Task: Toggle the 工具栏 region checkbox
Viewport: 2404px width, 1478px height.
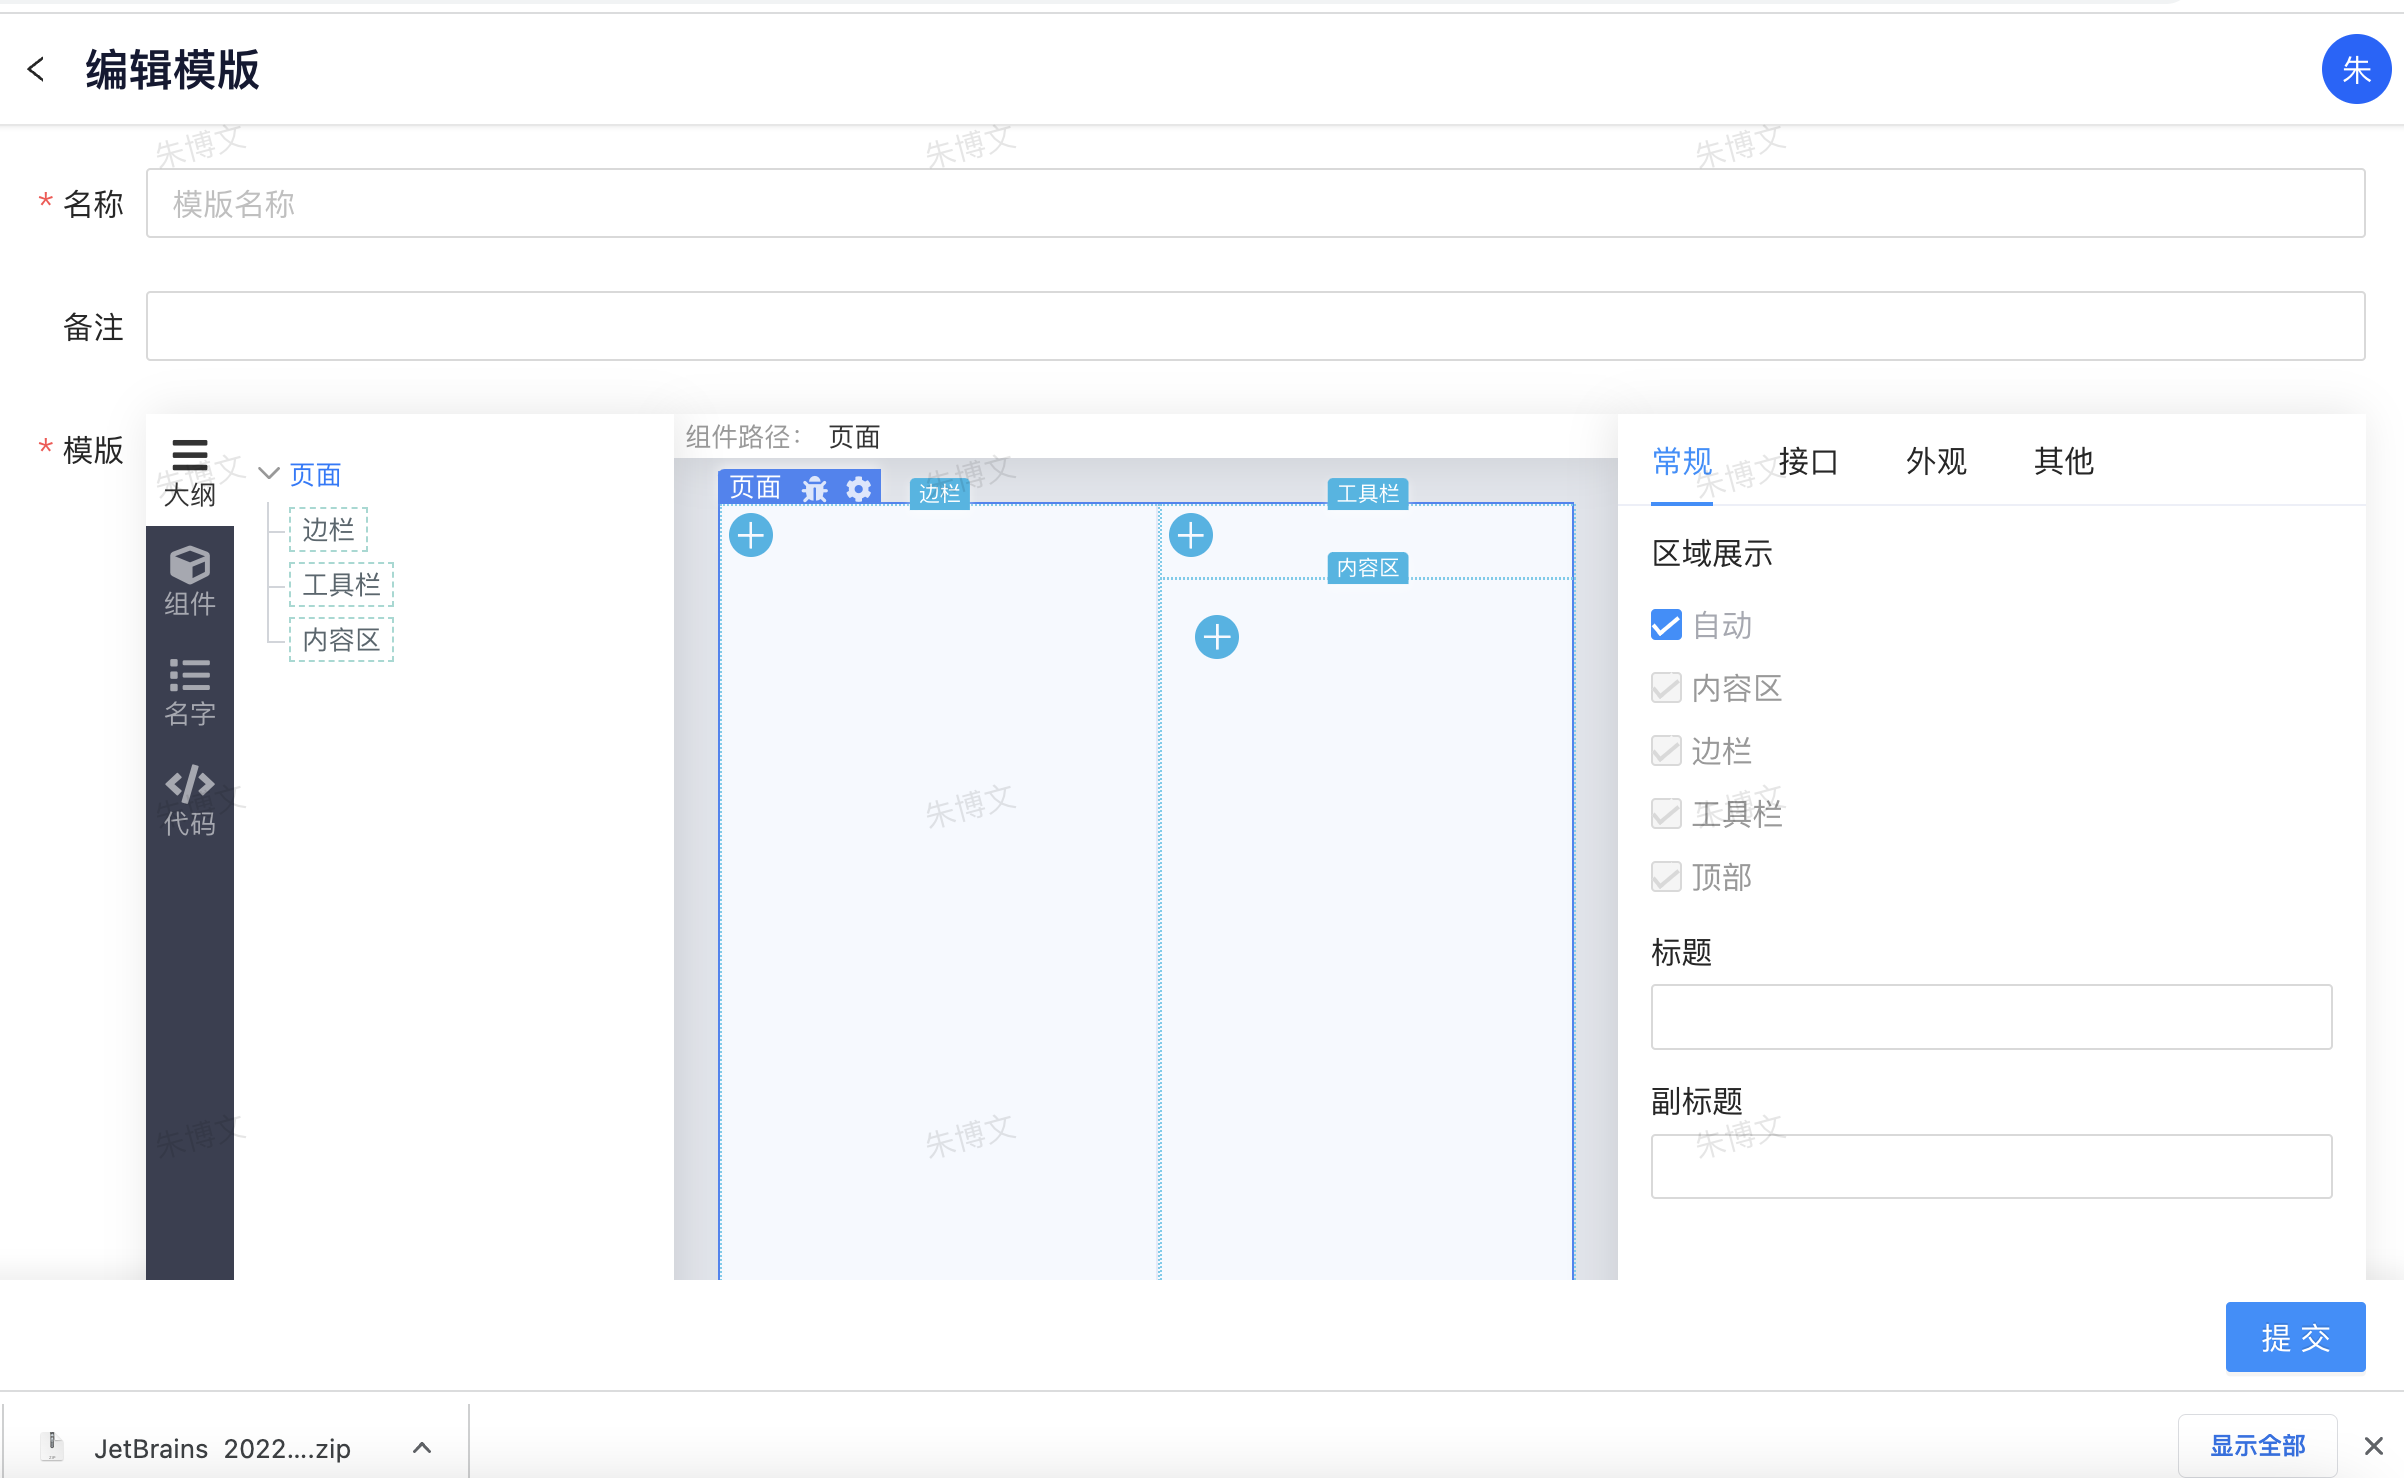Action: (x=1666, y=814)
